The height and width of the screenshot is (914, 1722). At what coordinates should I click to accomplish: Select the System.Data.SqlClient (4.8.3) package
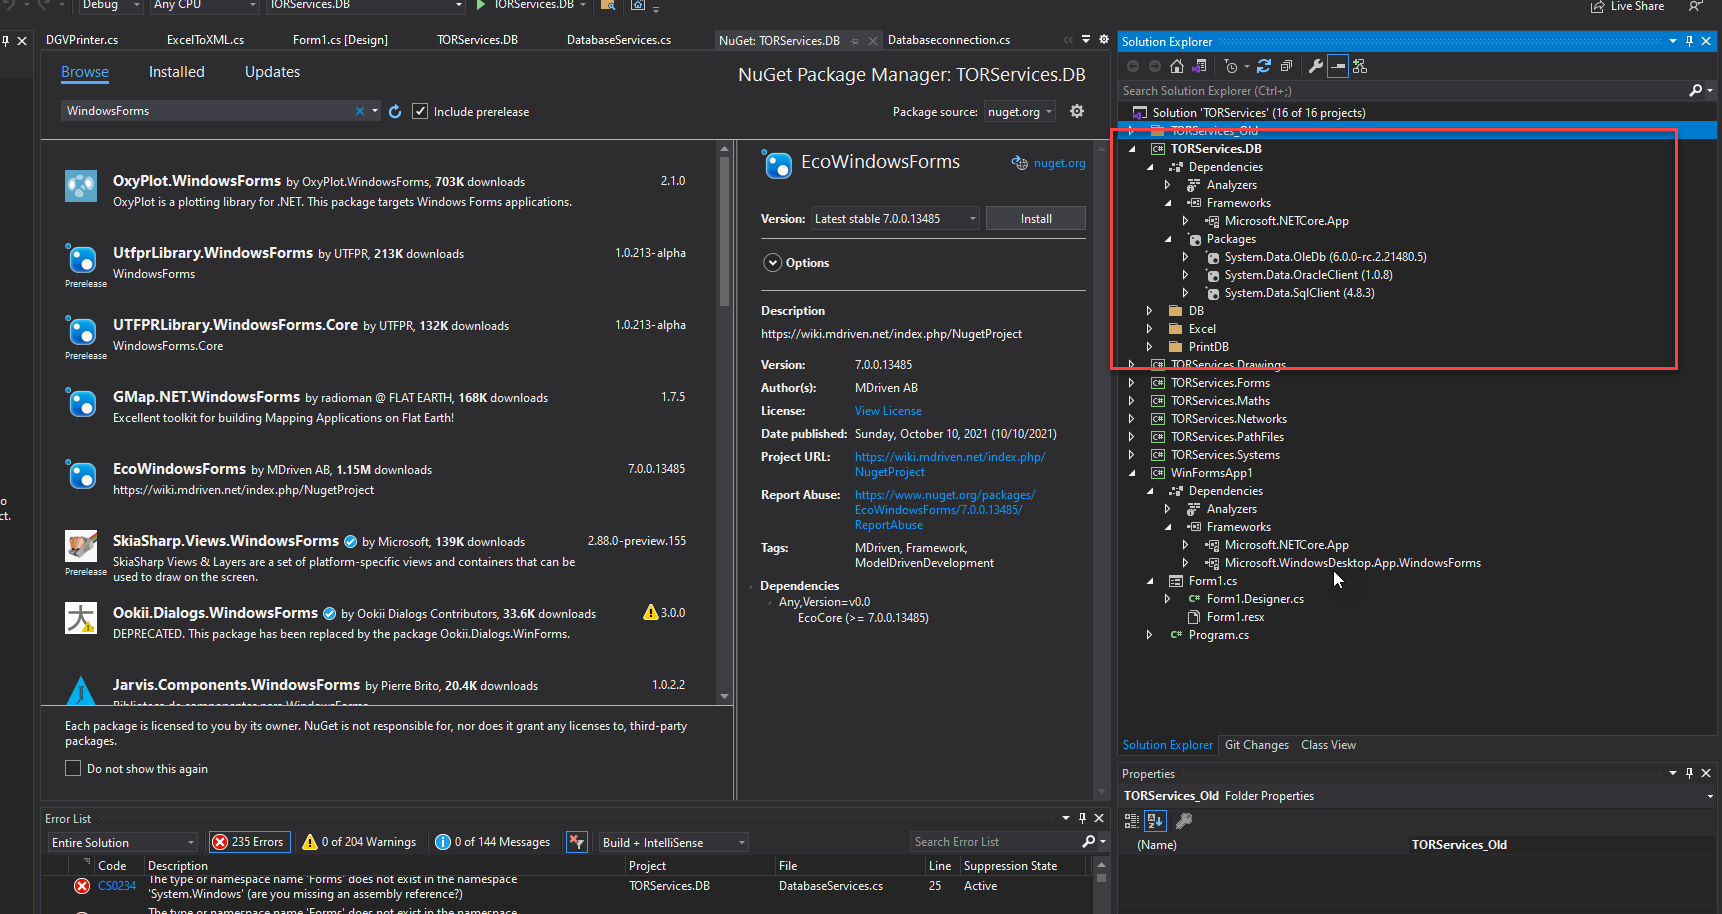point(1299,293)
